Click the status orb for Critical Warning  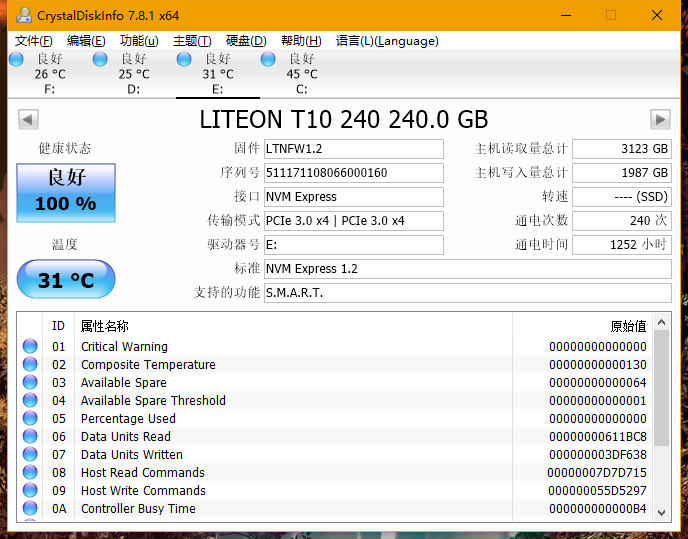click(30, 346)
